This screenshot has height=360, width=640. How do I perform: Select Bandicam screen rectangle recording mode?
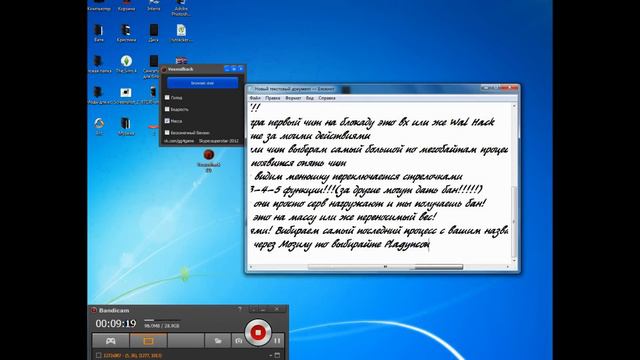148,340
